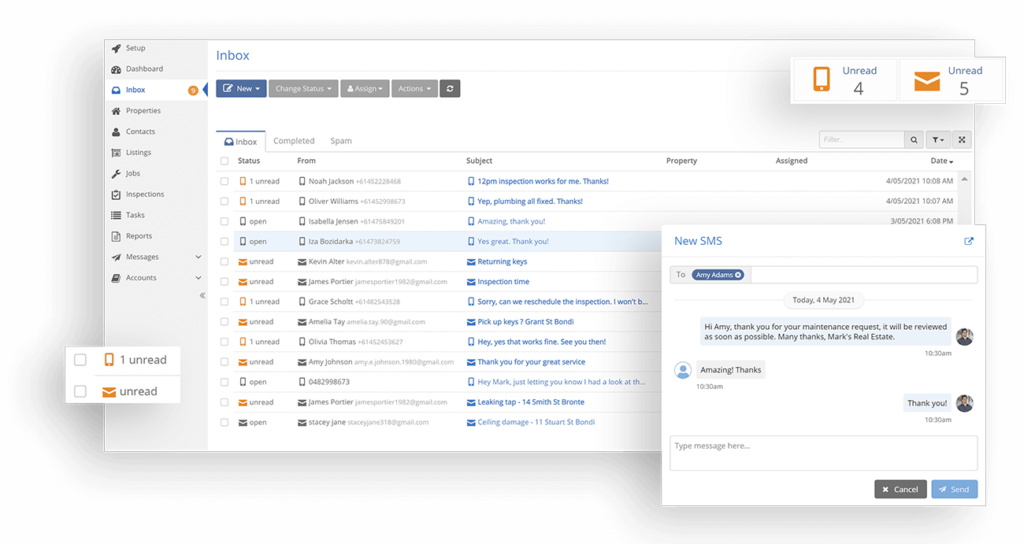The image size is (1024, 544).
Task: Open Inspections from the sidebar icon
Action: 116,194
